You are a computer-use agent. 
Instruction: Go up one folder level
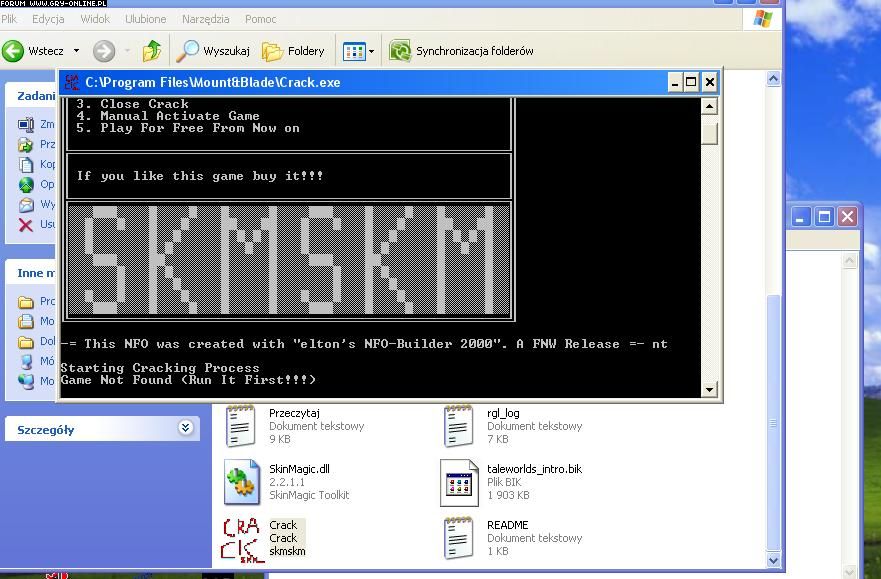[152, 51]
